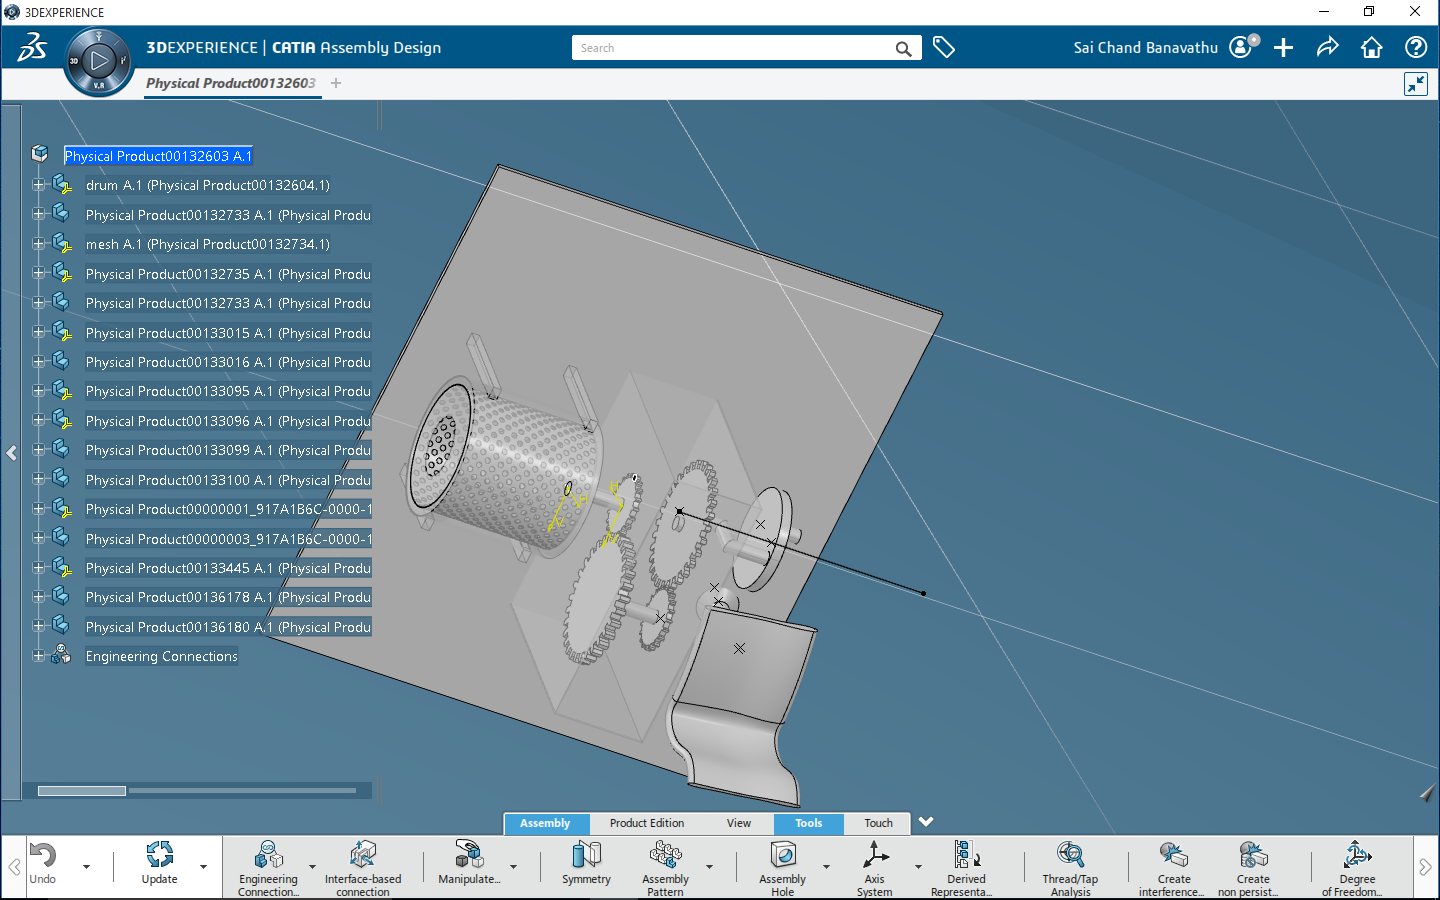The width and height of the screenshot is (1440, 900).
Task: Expand the Physical Product00132735 node
Action: 38,273
